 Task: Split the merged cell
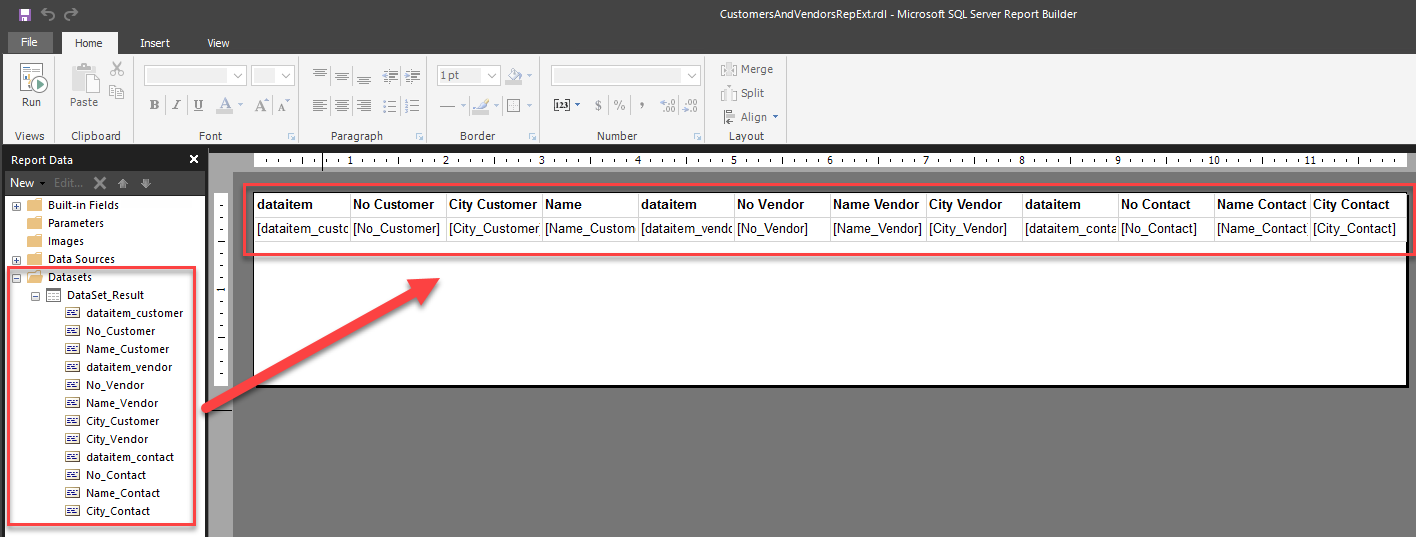coord(743,93)
